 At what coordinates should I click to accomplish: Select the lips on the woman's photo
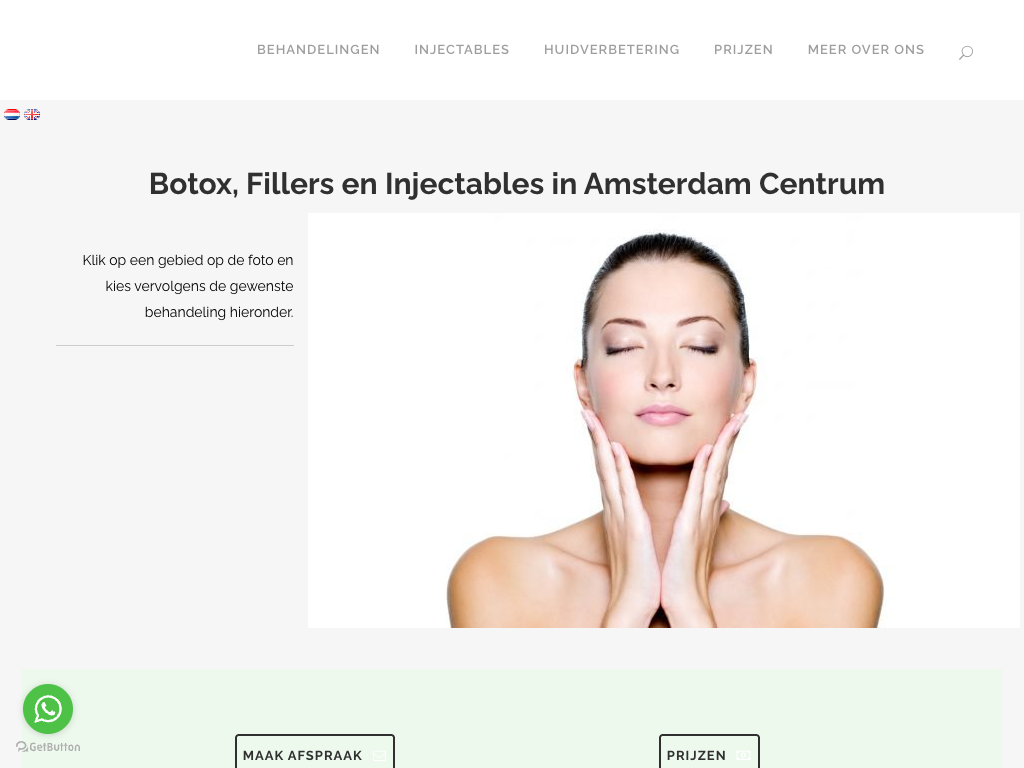662,415
